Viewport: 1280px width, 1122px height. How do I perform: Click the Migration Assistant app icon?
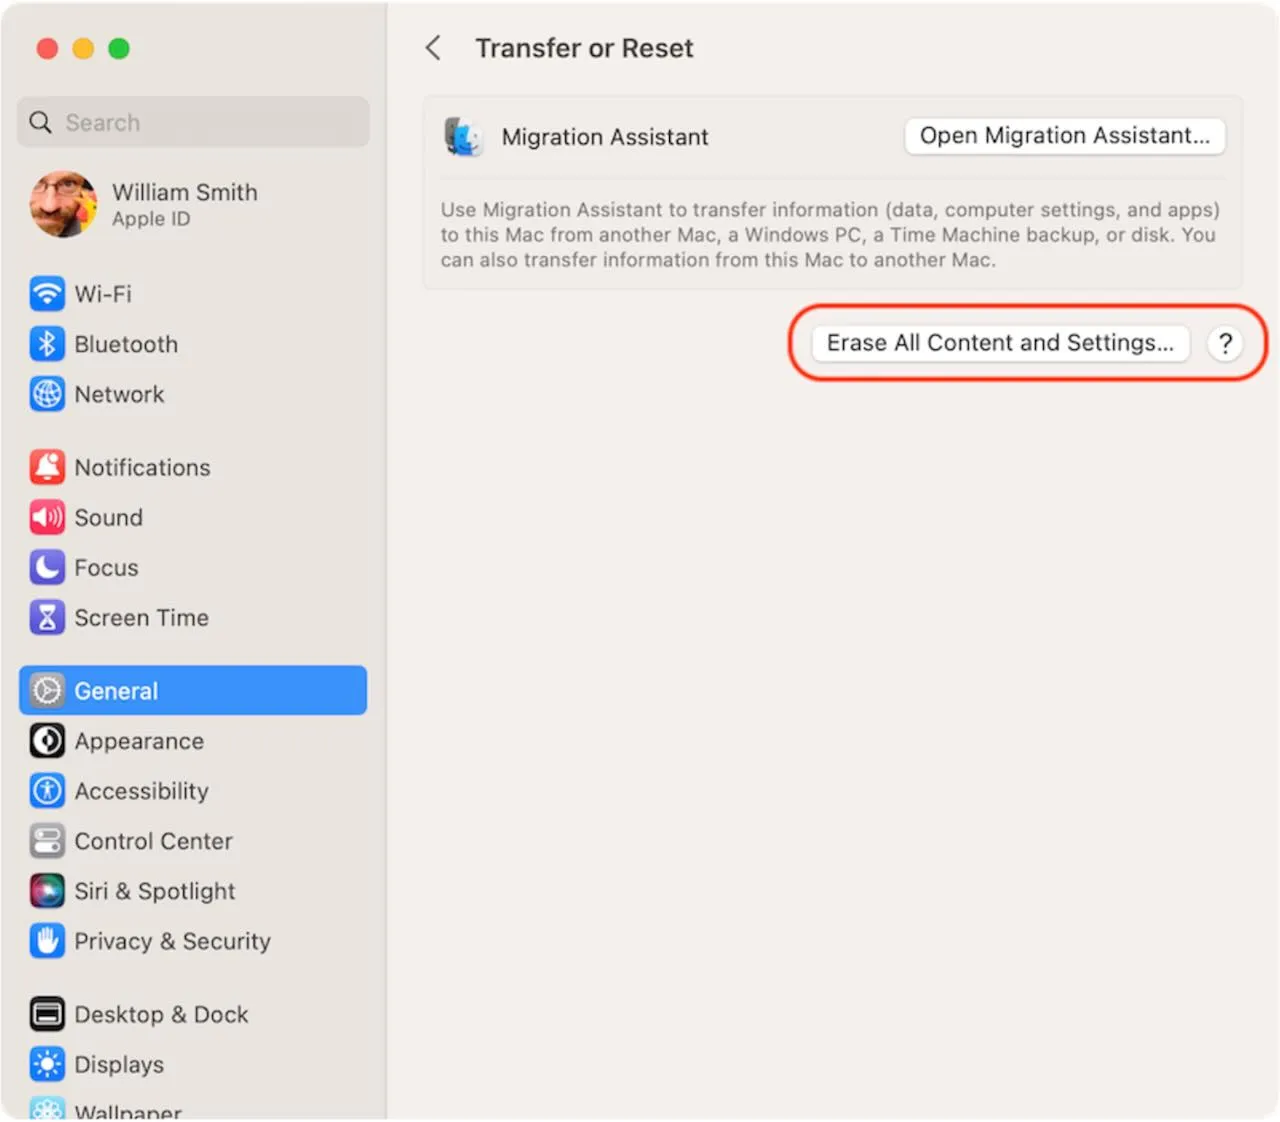463,137
